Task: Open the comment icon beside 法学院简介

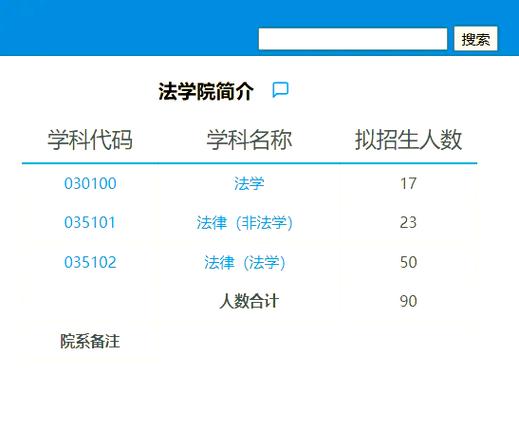Action: pyautogui.click(x=280, y=90)
